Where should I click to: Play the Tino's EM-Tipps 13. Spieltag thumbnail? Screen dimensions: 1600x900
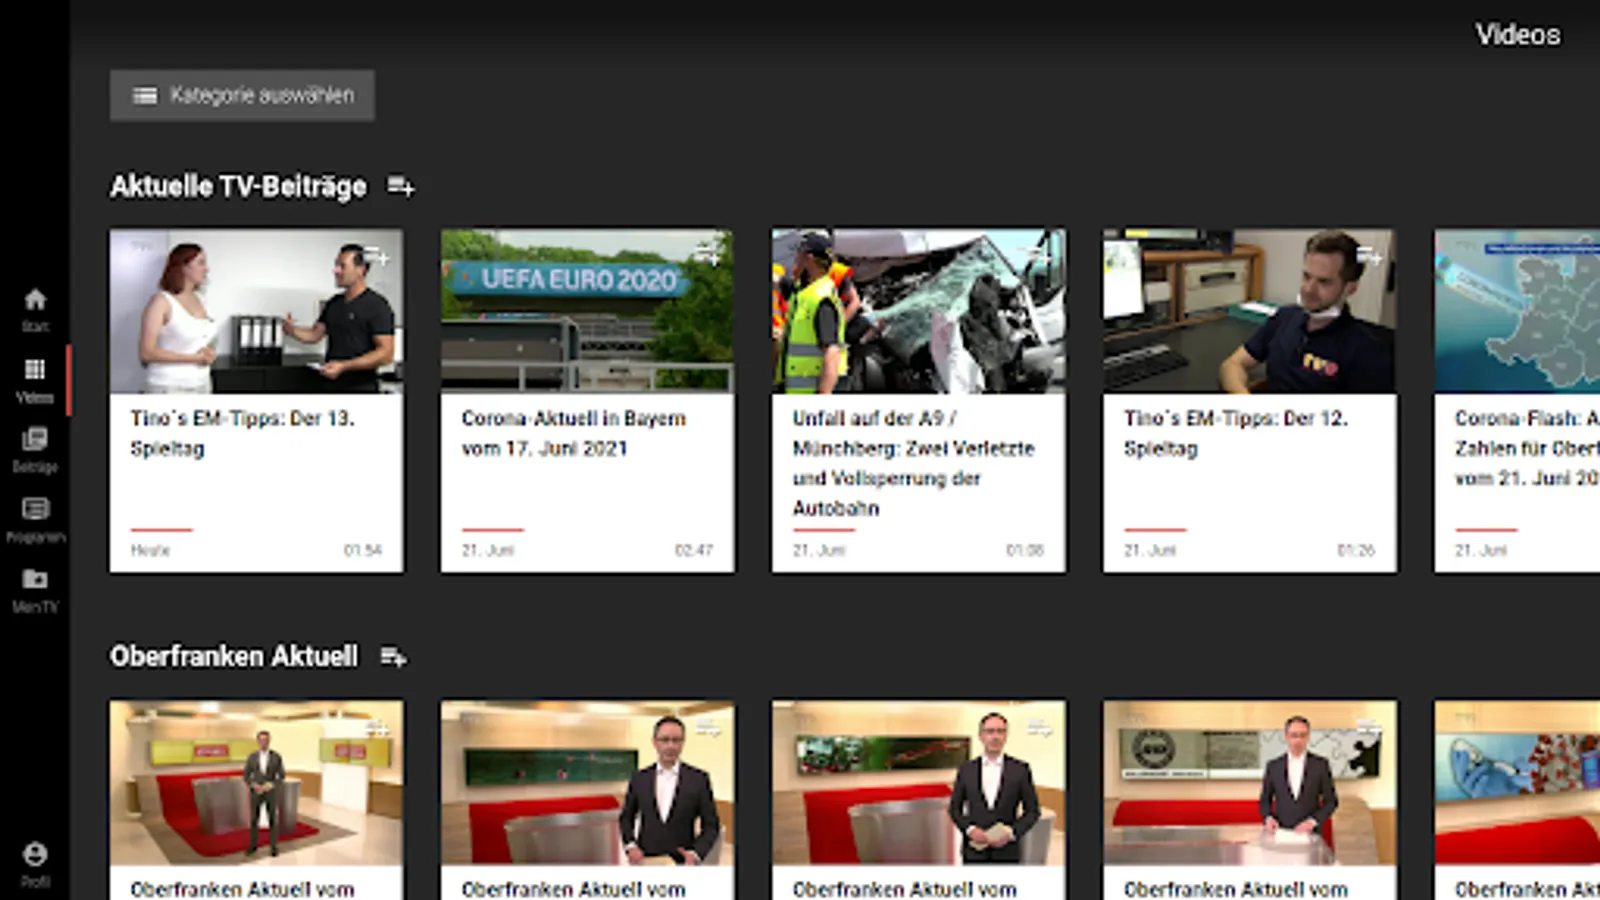[x=257, y=311]
